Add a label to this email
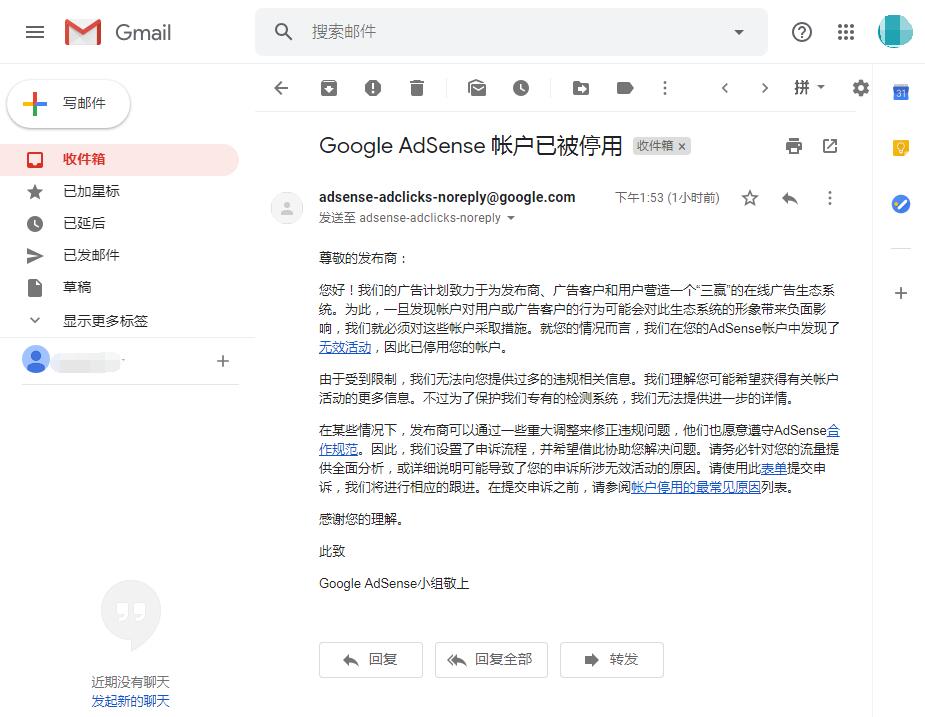Screen dimensions: 925x717 (x=625, y=89)
